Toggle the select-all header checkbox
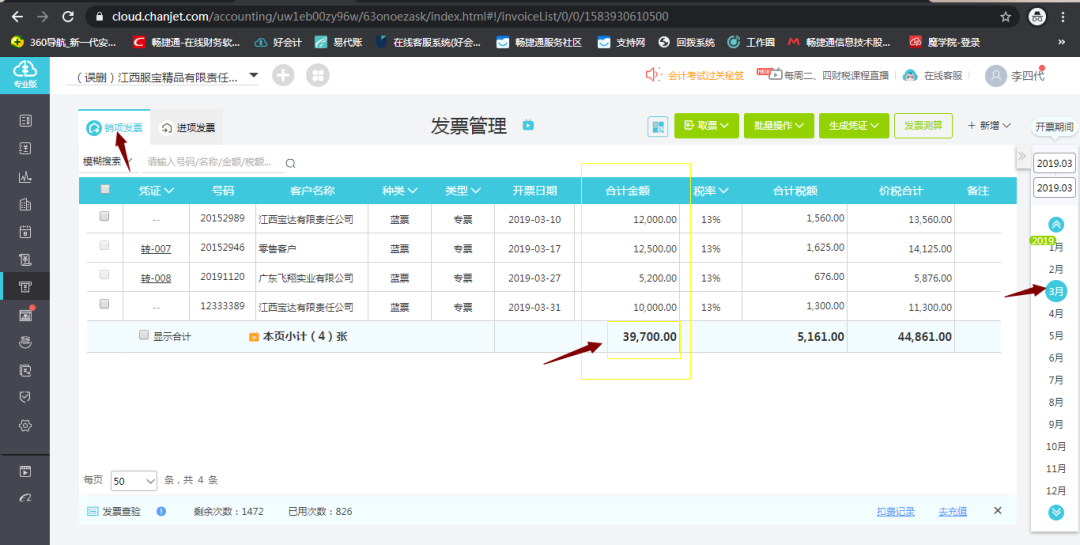This screenshot has width=1080, height=545. coord(105,189)
